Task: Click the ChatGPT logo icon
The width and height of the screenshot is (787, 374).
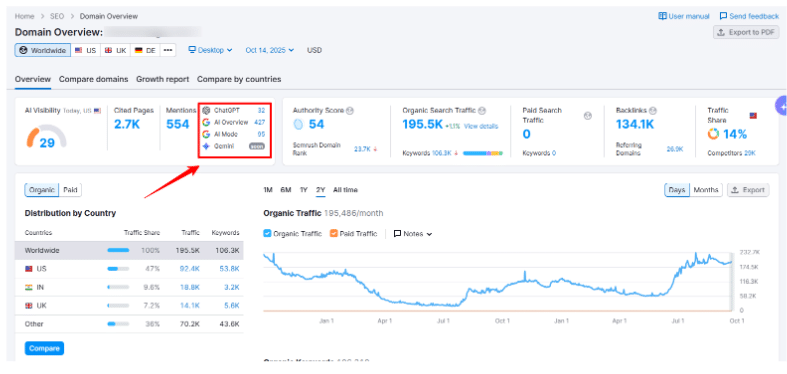Action: (206, 110)
